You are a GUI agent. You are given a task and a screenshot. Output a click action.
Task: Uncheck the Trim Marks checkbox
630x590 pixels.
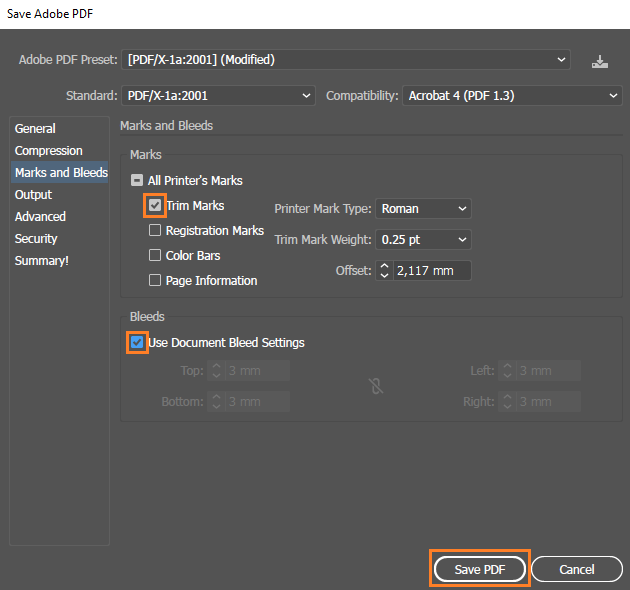tap(155, 205)
